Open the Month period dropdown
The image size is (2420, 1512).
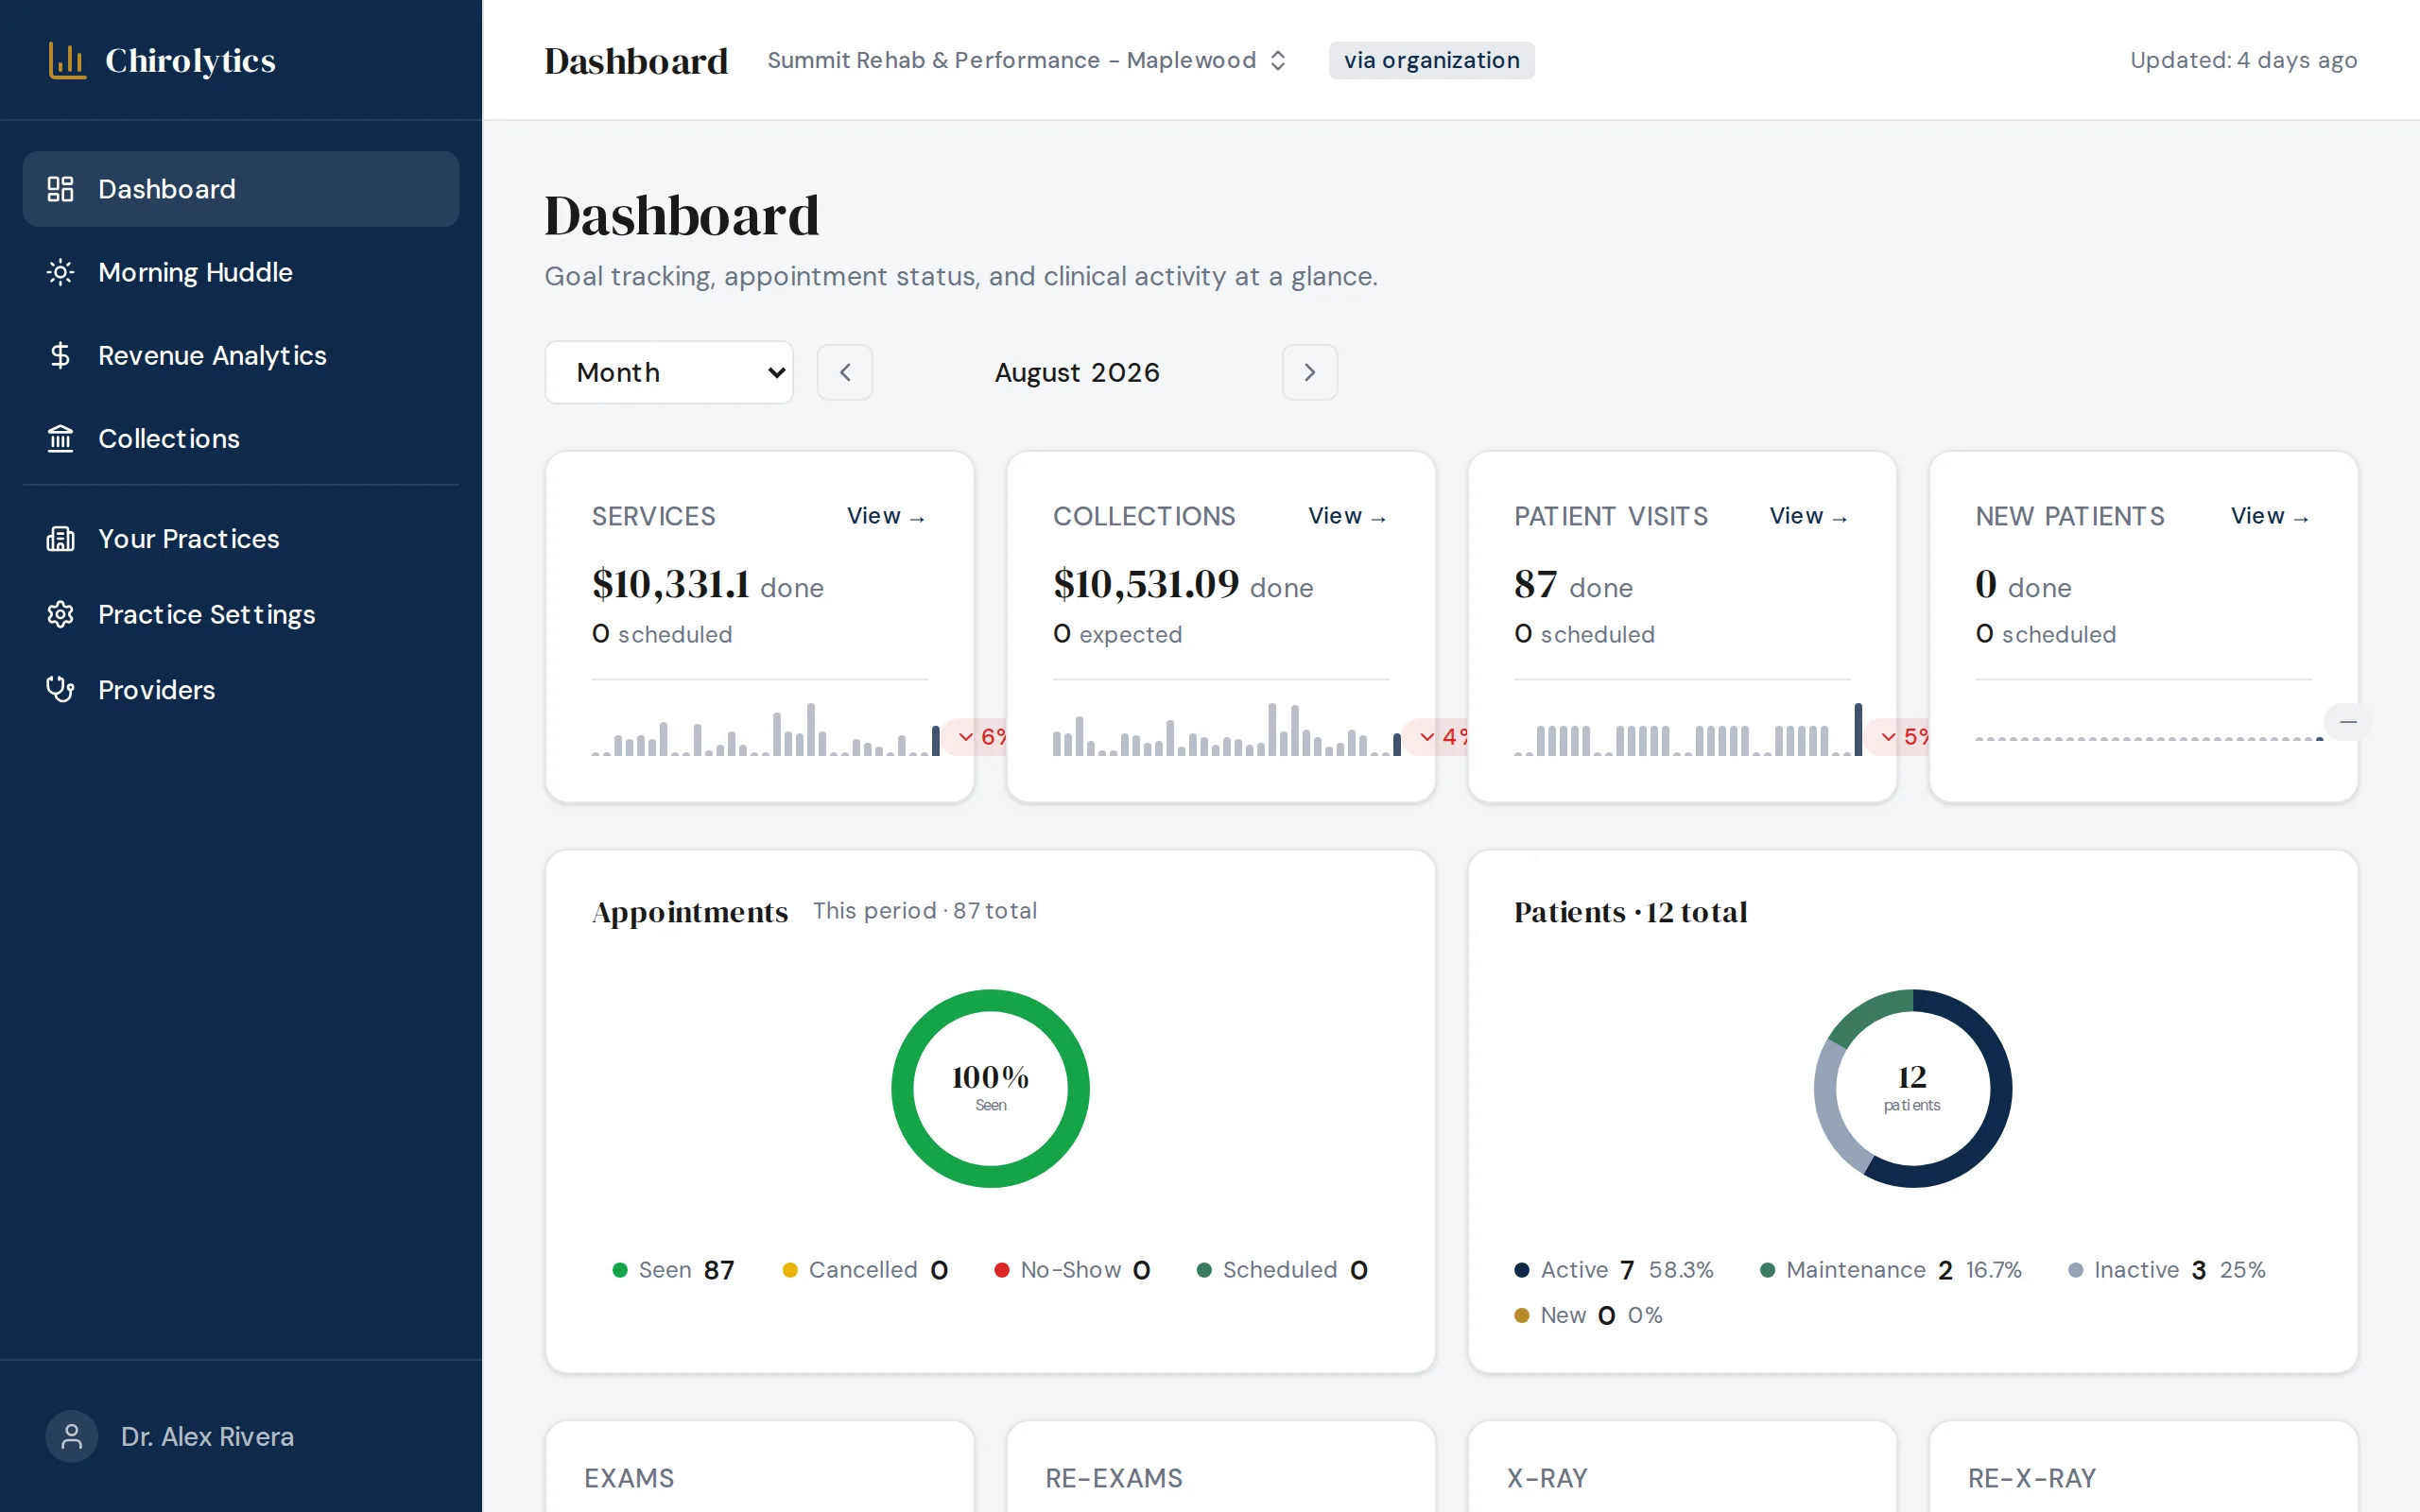[669, 372]
